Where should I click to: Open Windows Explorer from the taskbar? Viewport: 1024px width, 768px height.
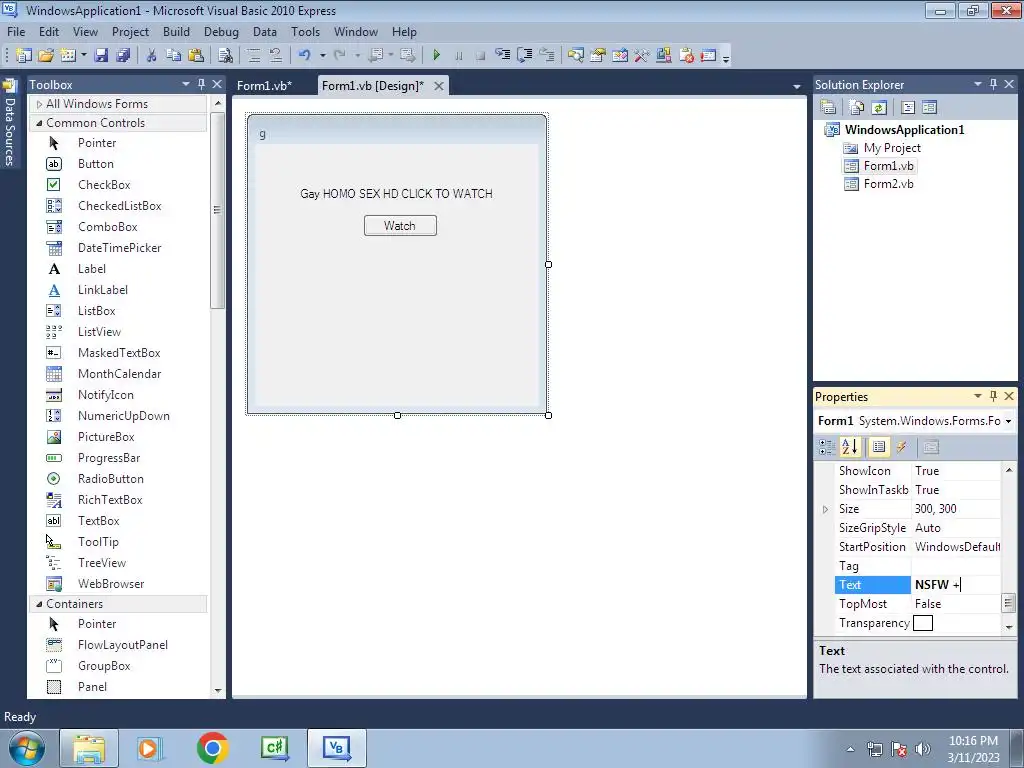[x=89, y=748]
